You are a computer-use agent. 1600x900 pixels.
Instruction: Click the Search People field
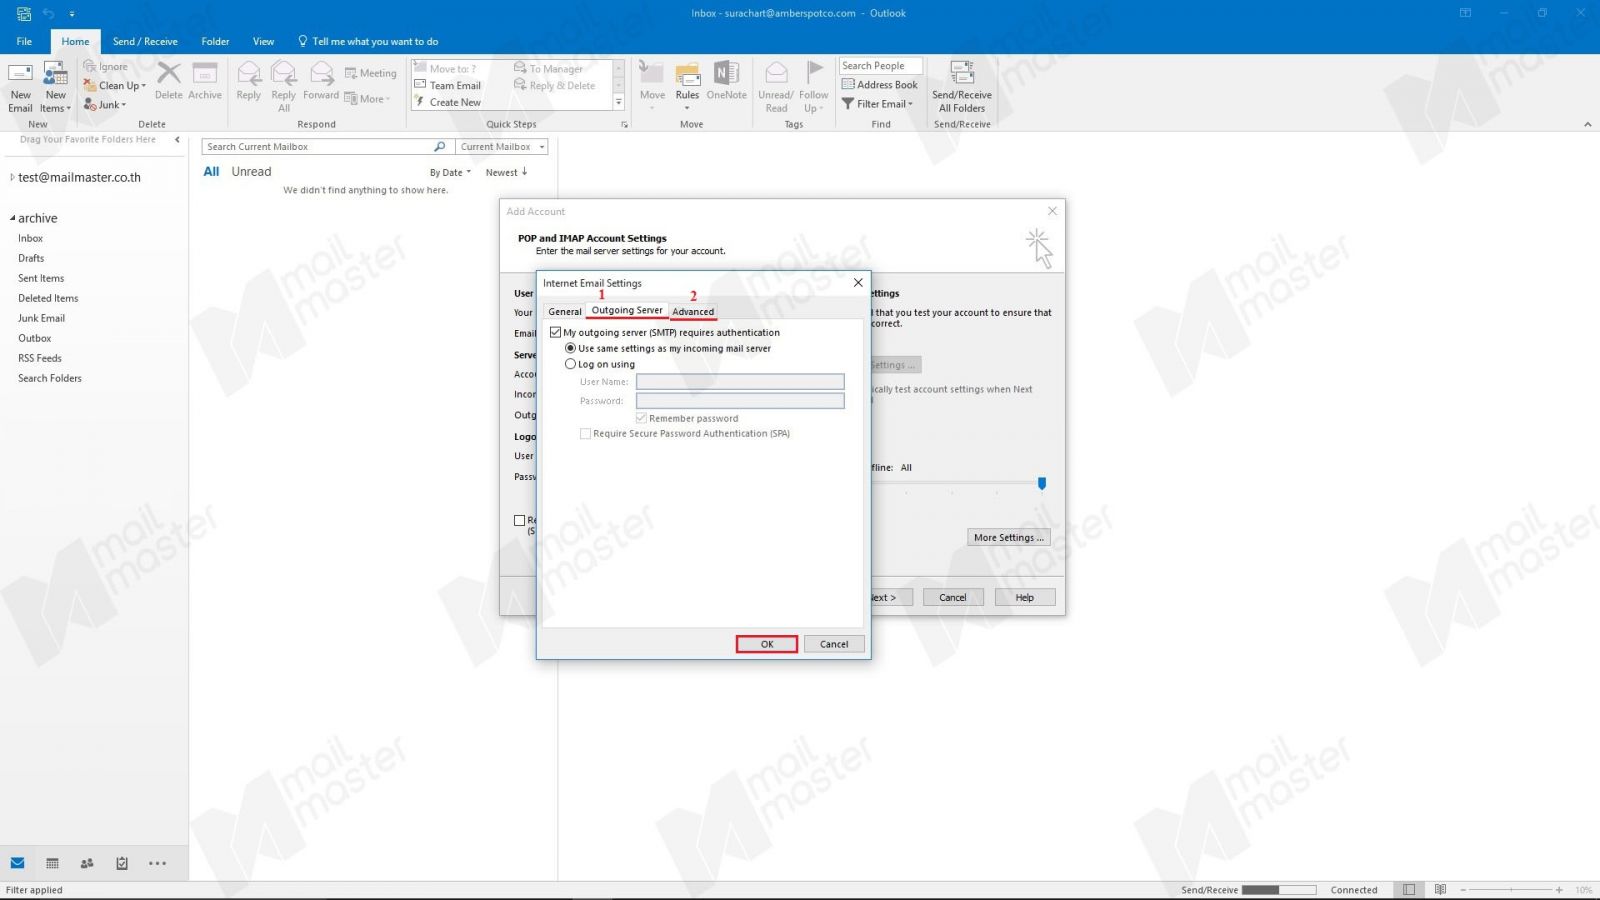point(880,66)
